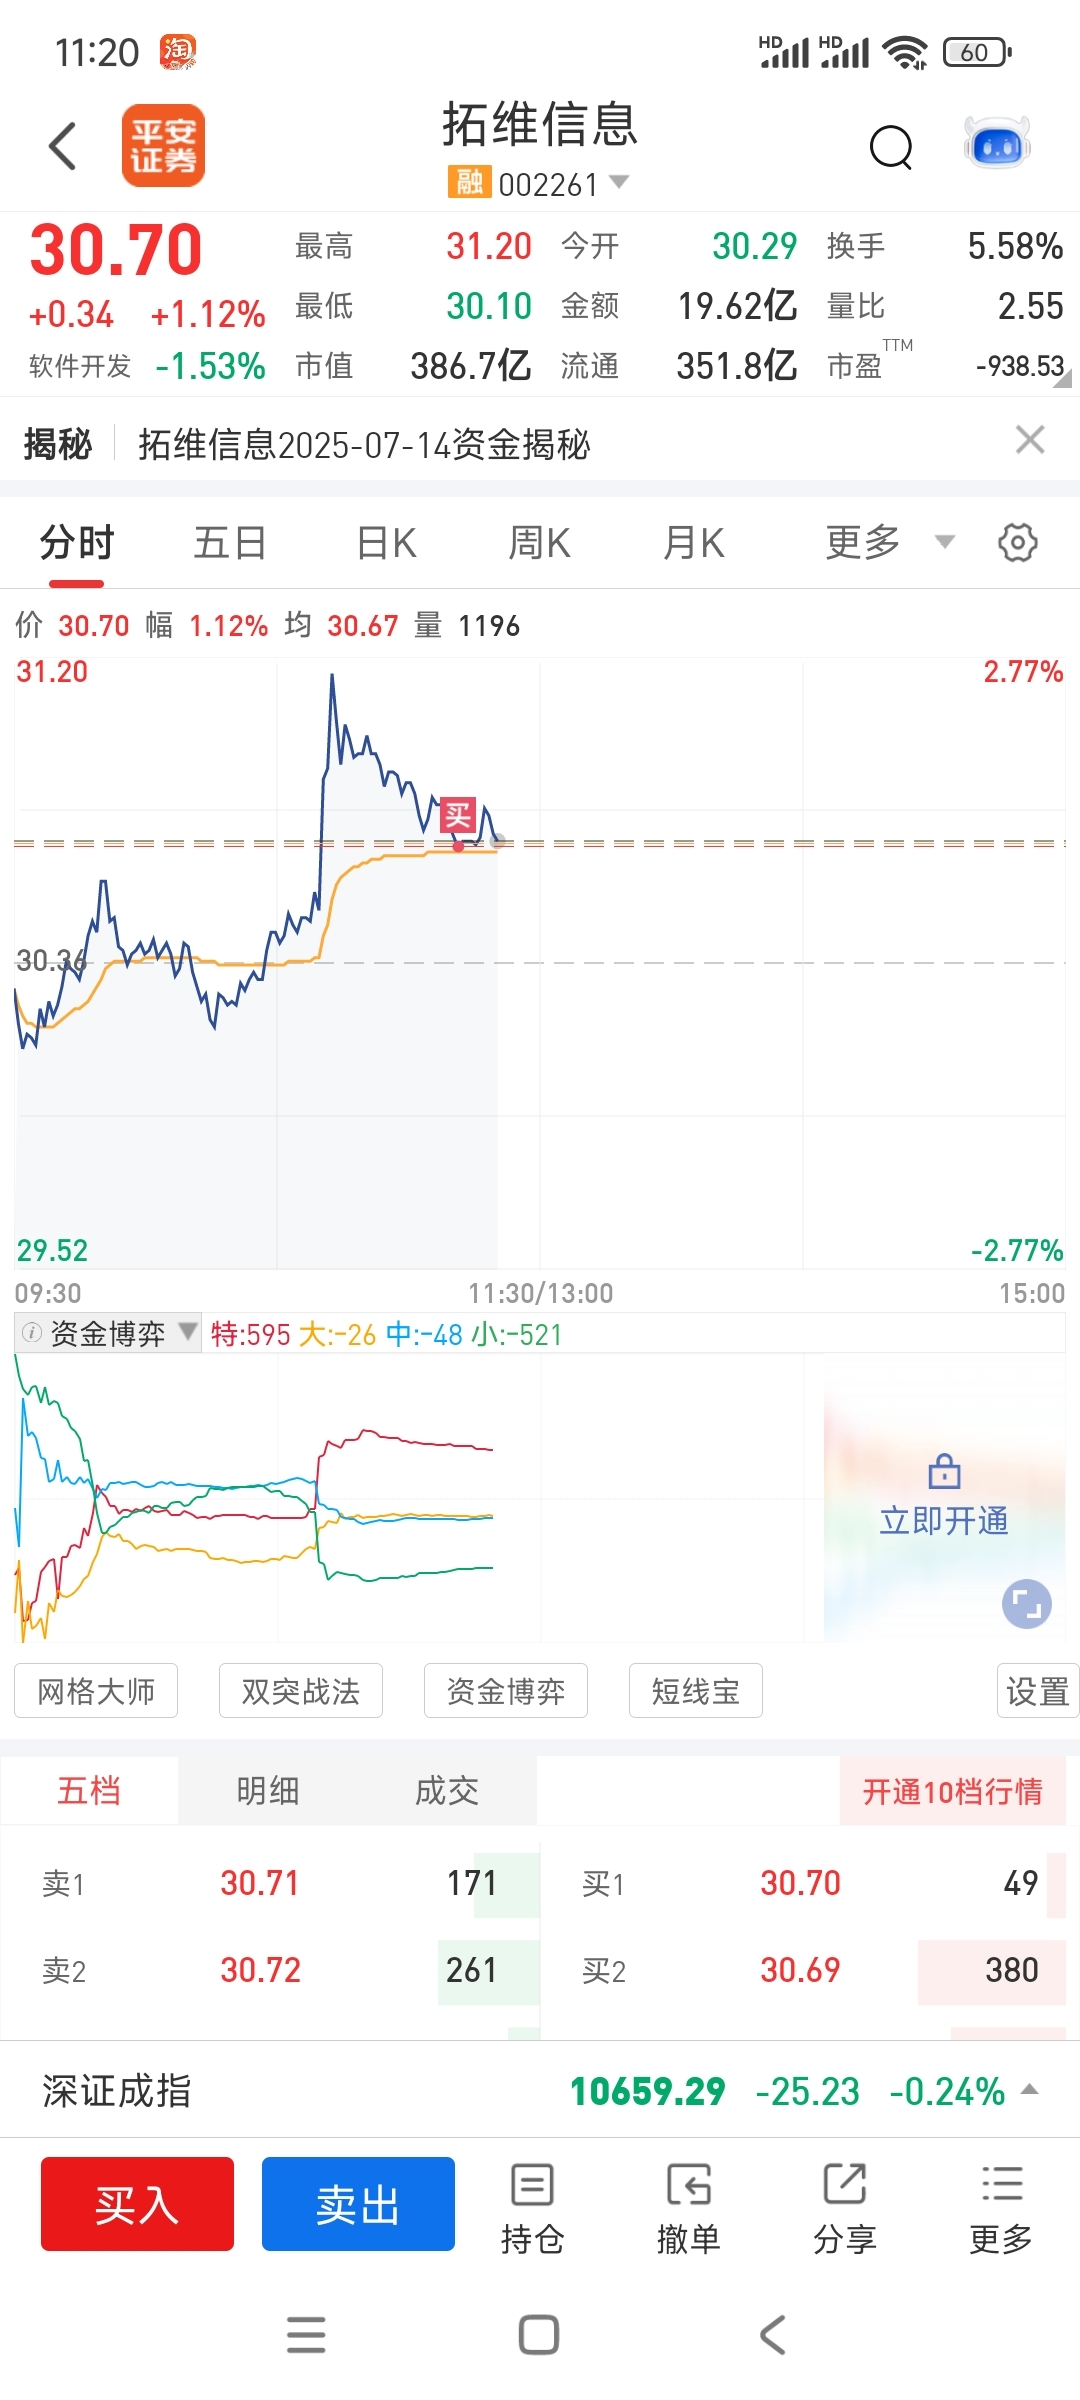
Task: Tap the back arrow beside the 平安证券 logo
Action: pyautogui.click(x=63, y=146)
